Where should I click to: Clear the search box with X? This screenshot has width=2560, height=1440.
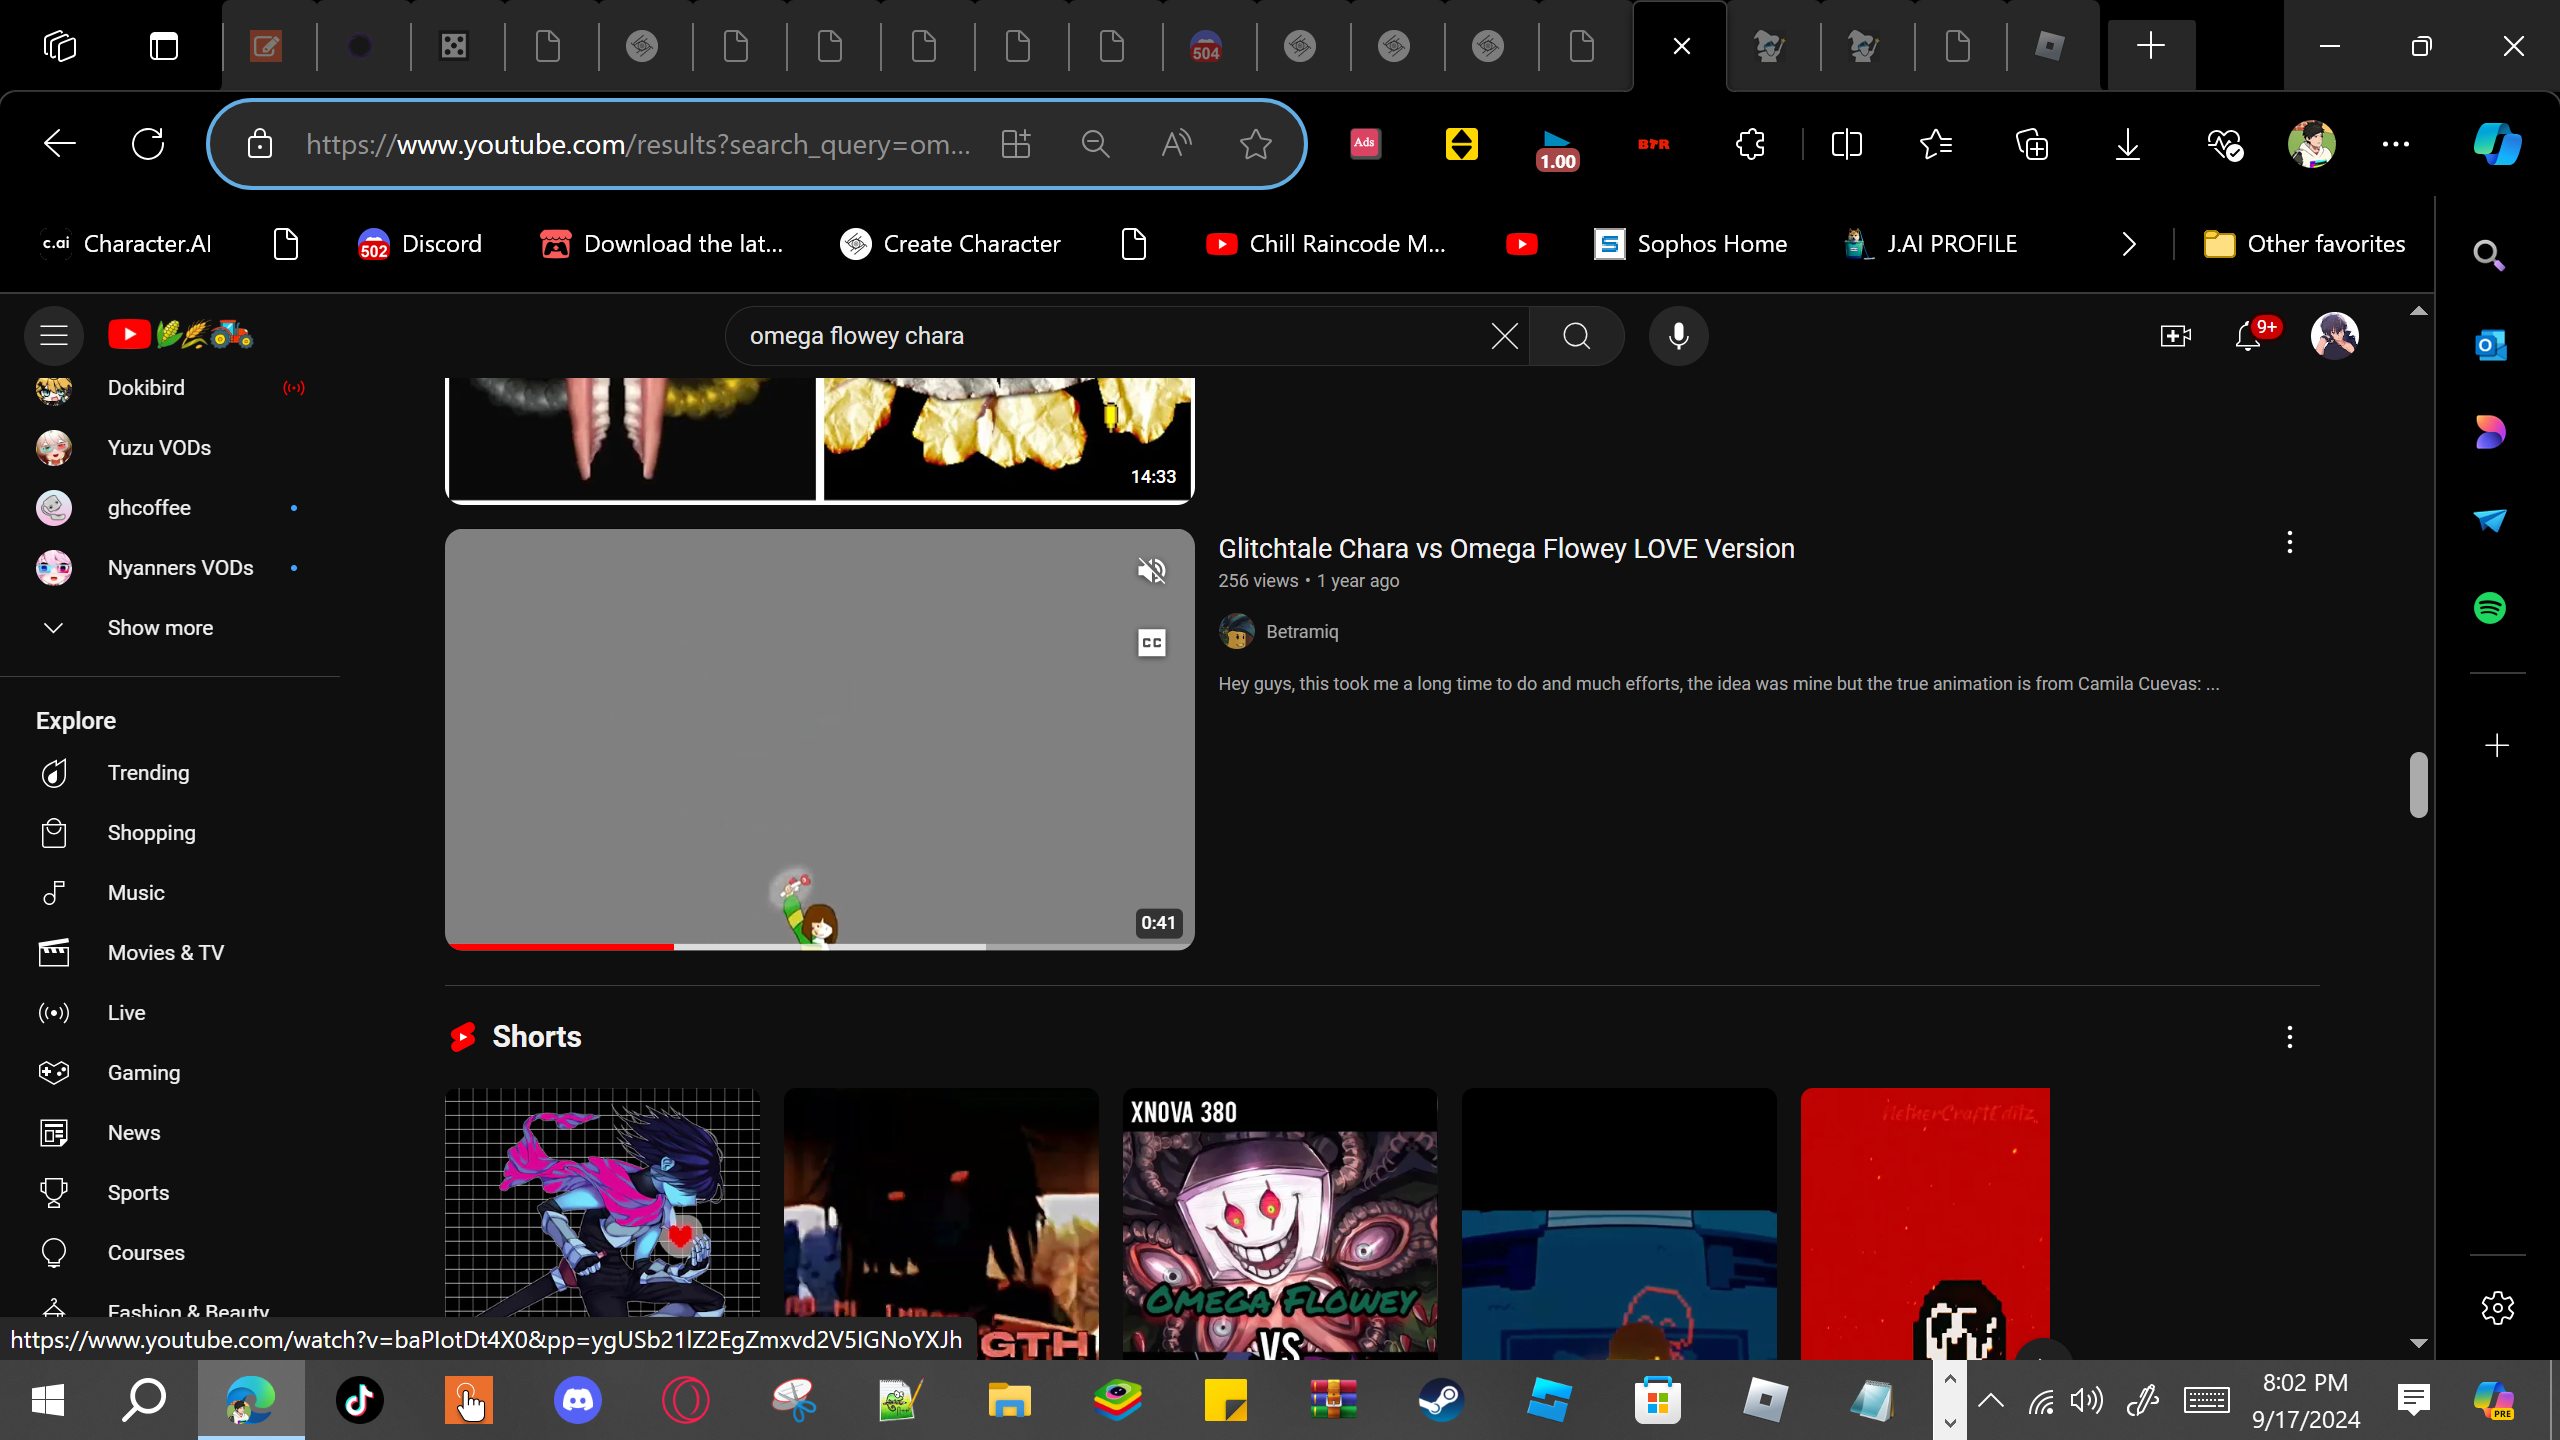click(1504, 336)
